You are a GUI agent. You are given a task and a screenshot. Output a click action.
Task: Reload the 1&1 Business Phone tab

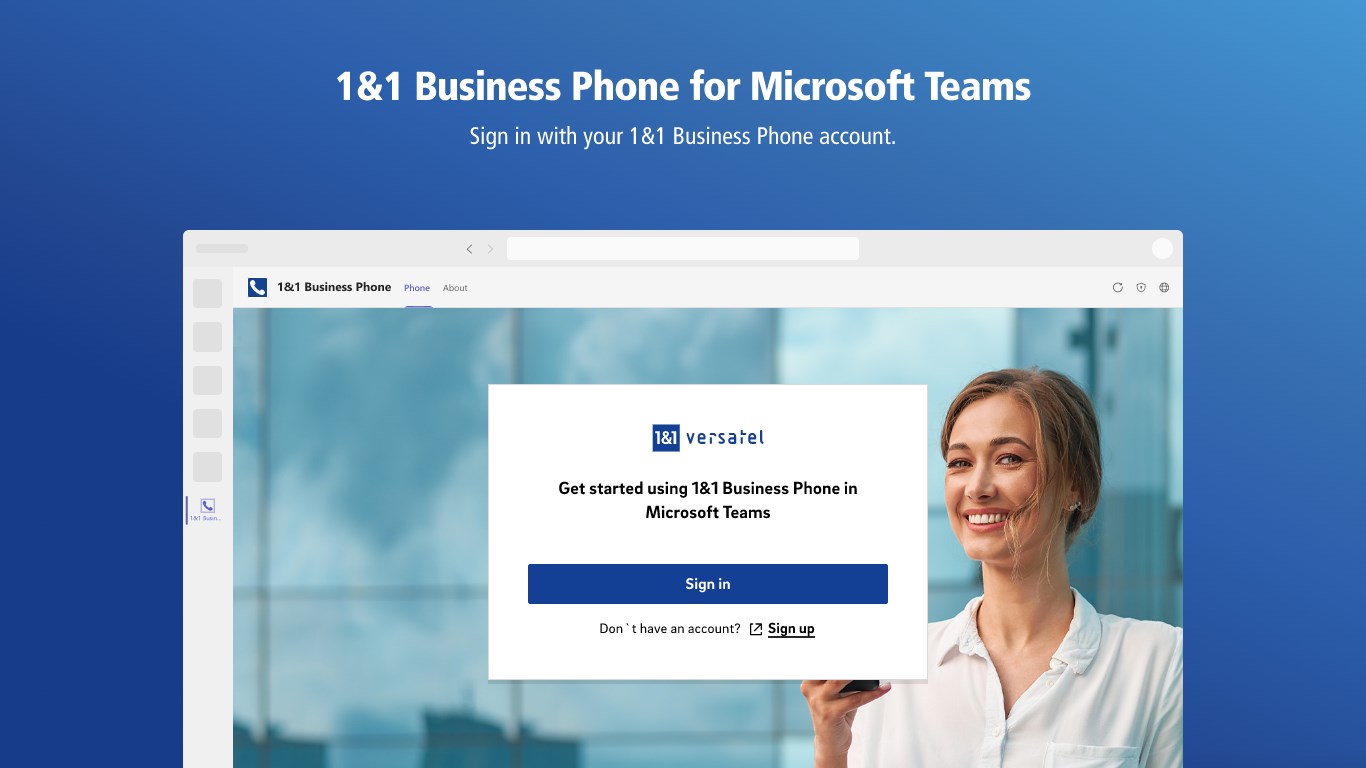coord(1118,288)
